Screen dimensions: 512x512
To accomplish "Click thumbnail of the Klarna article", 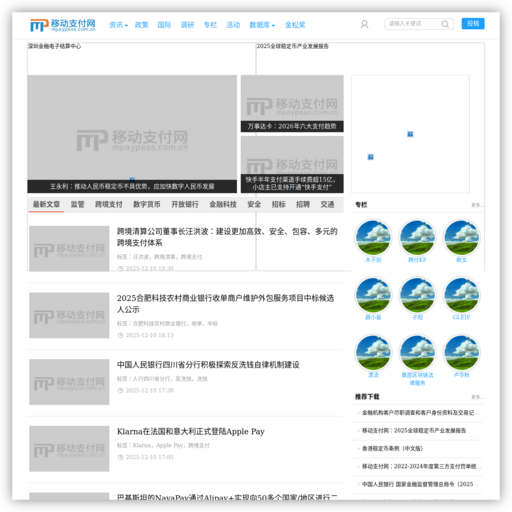I will [69, 449].
